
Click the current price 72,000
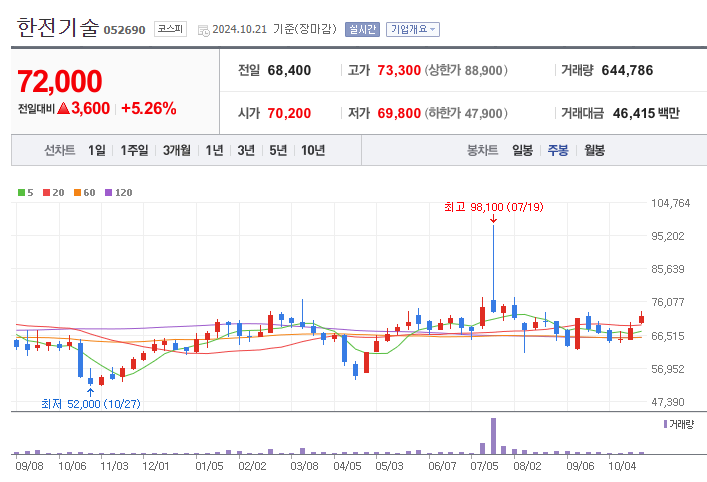tap(60, 81)
